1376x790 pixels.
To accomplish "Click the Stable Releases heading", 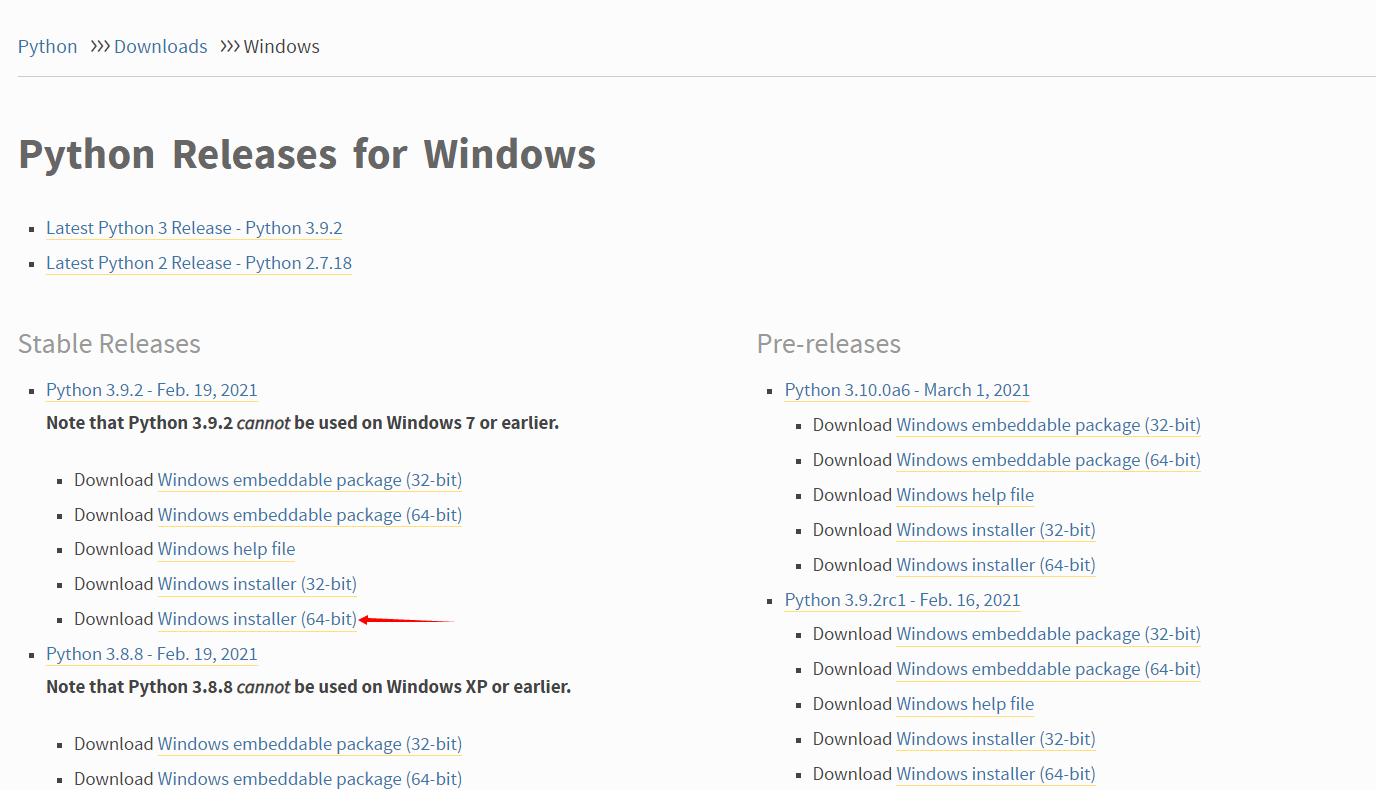I will point(109,344).
